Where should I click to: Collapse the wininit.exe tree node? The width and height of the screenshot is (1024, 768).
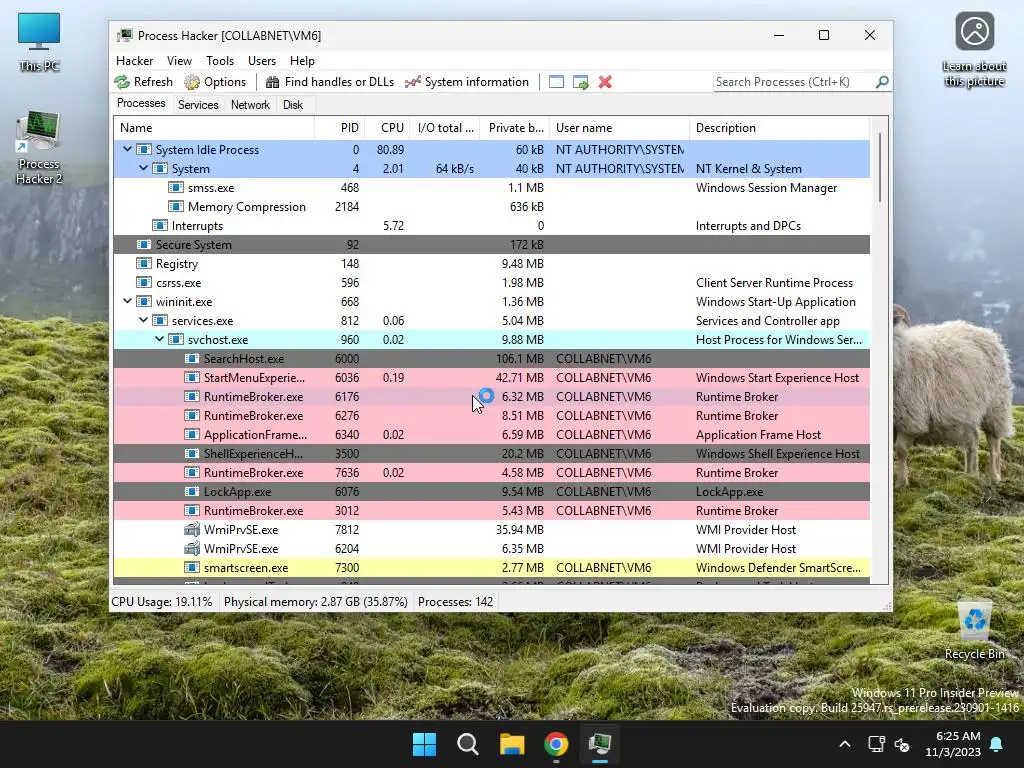[127, 301]
